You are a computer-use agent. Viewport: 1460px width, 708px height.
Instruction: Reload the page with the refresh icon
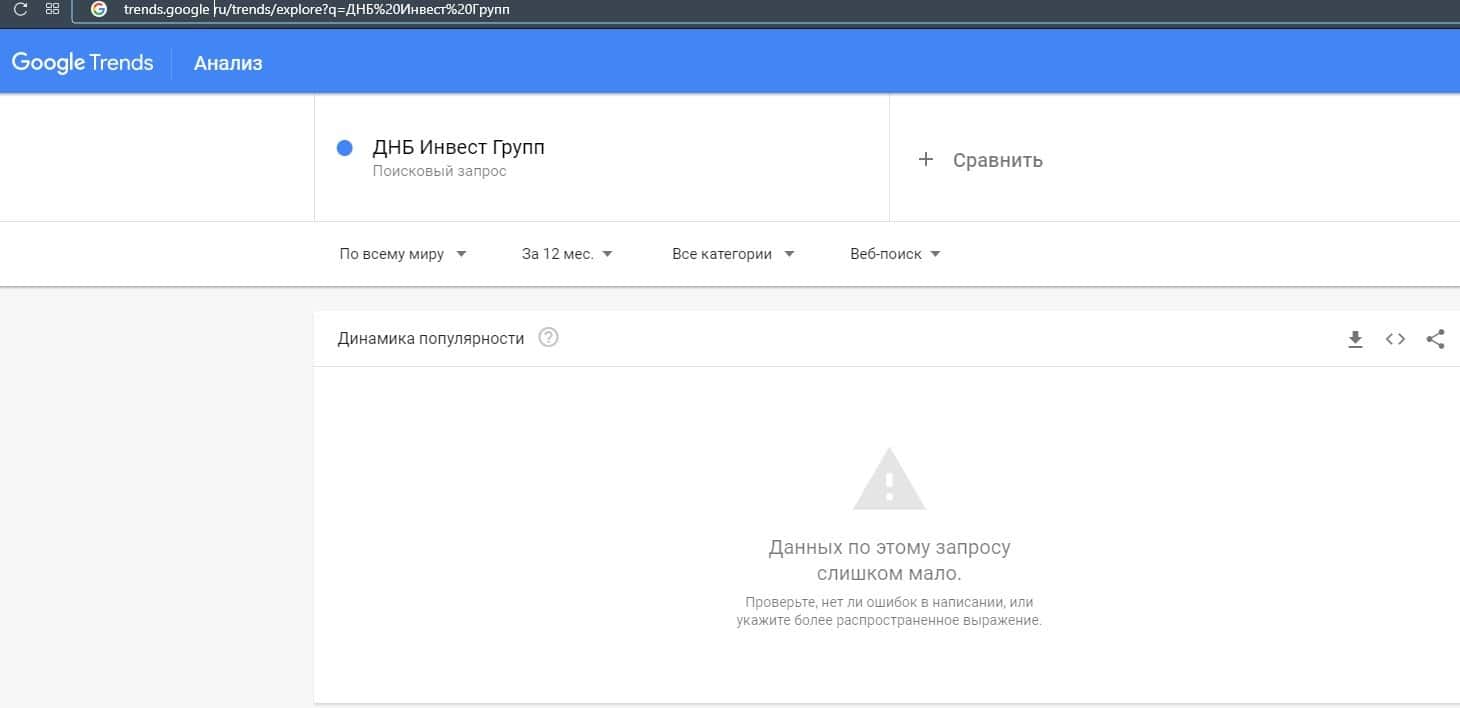(20, 9)
